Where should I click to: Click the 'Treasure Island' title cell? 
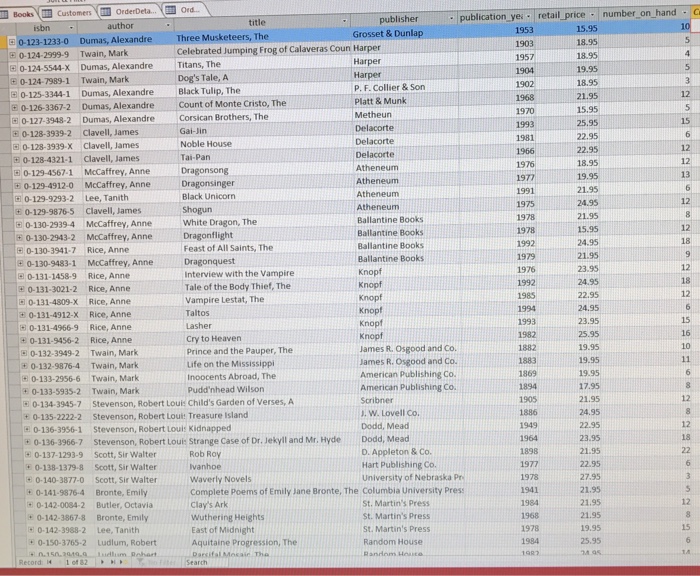pos(273,415)
